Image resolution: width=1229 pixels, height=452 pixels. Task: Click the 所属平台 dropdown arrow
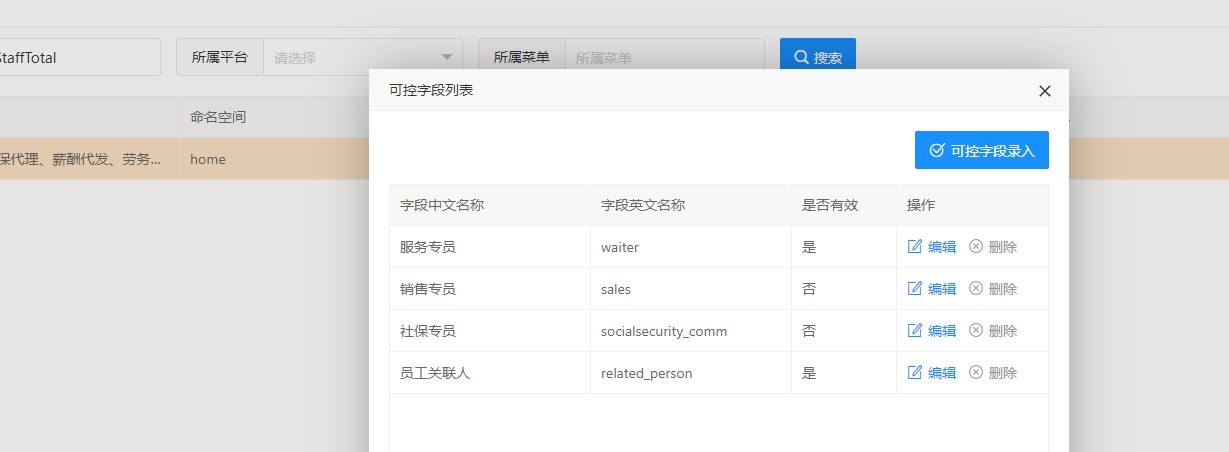pos(446,57)
